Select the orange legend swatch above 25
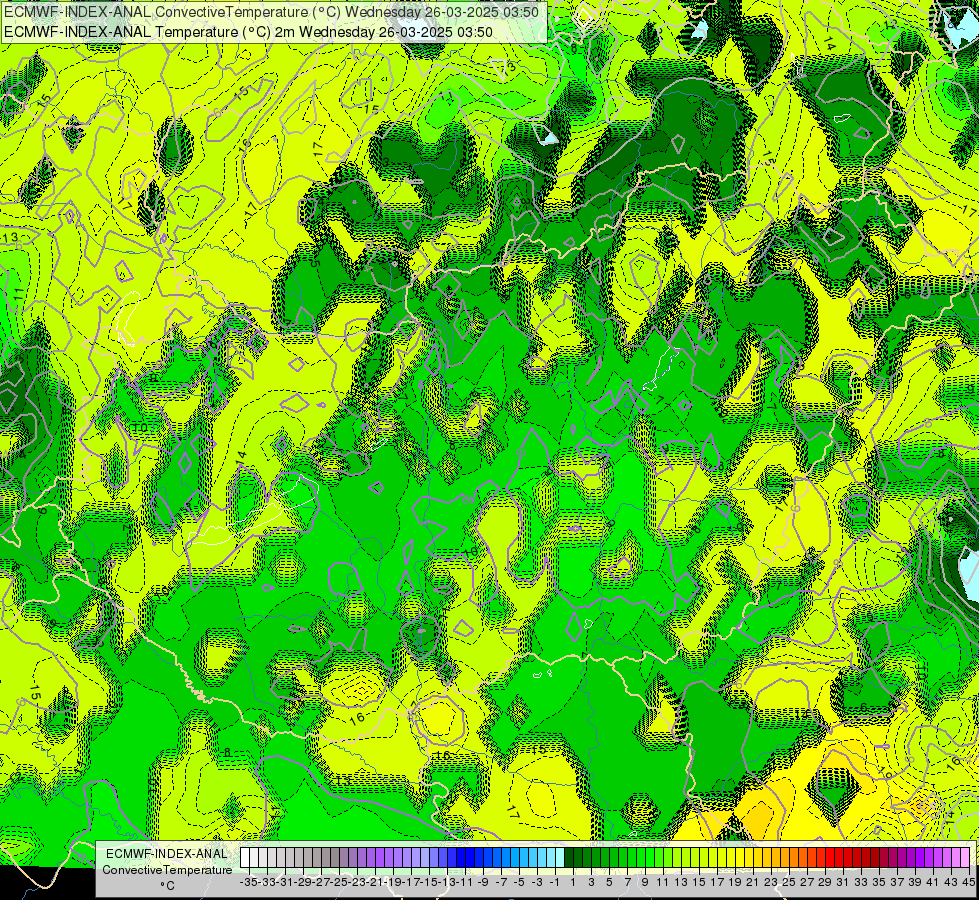Viewport: 979px width, 900px height. [x=785, y=858]
